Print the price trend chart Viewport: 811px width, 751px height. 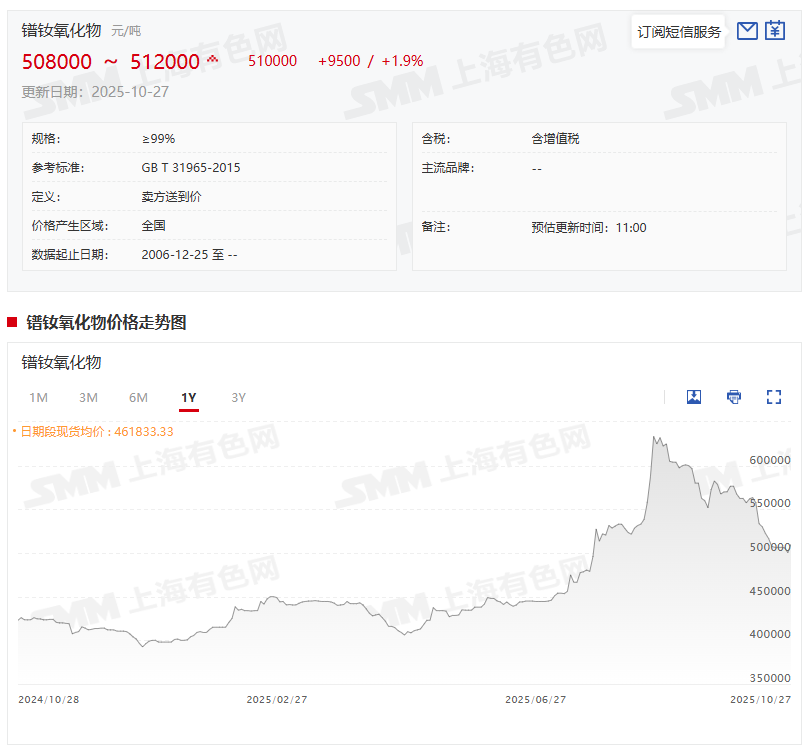[x=734, y=397]
